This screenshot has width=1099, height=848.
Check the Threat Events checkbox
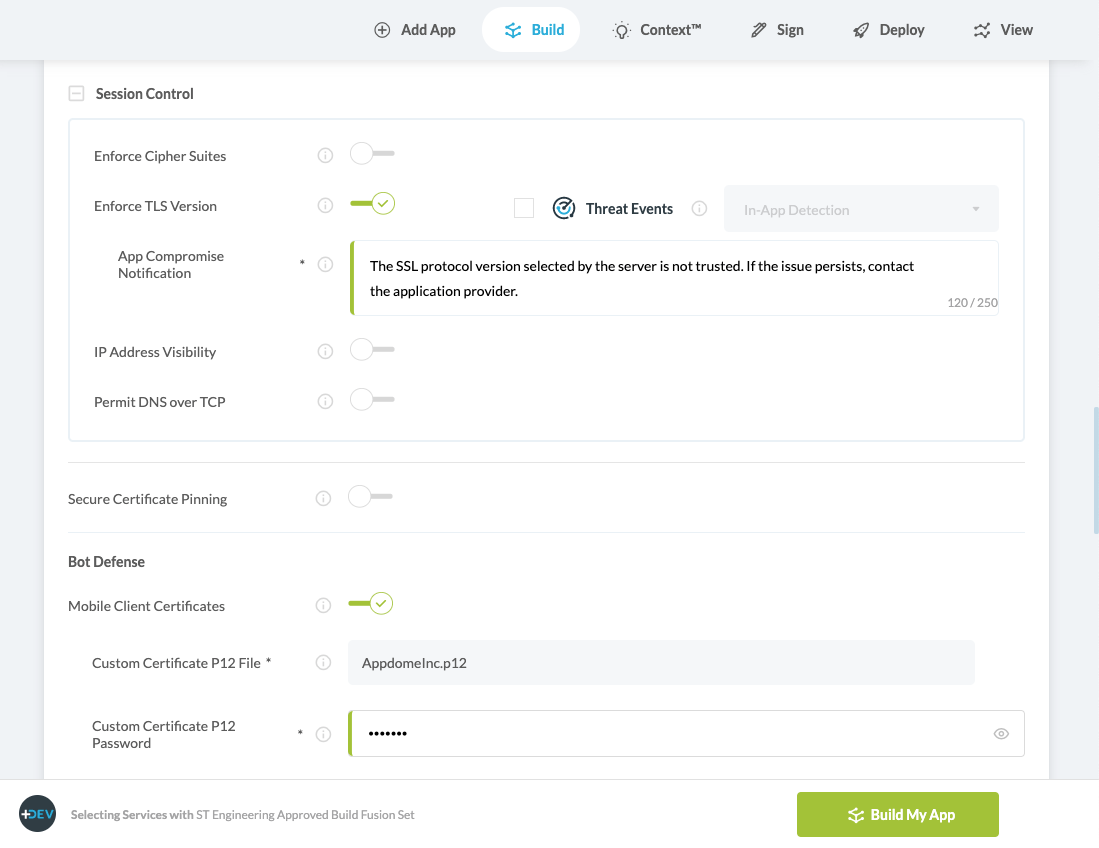(525, 208)
